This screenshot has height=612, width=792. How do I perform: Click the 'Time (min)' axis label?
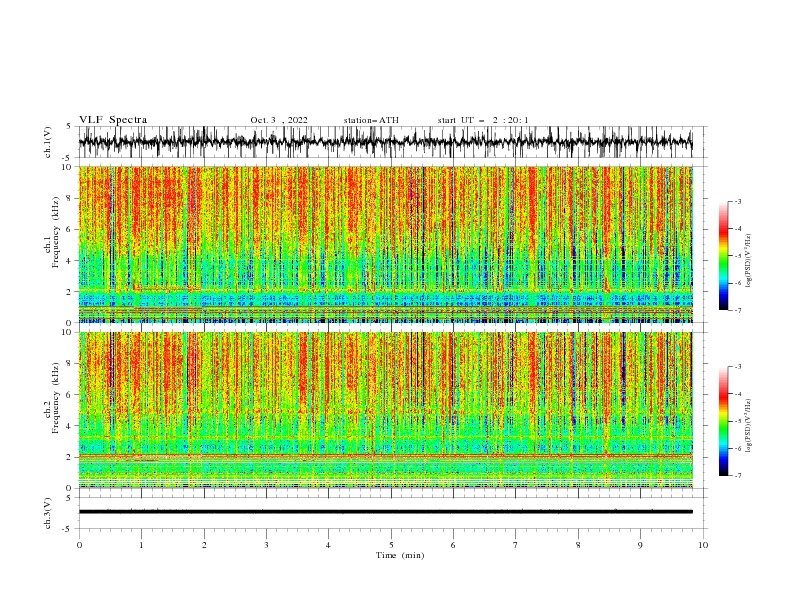point(400,555)
